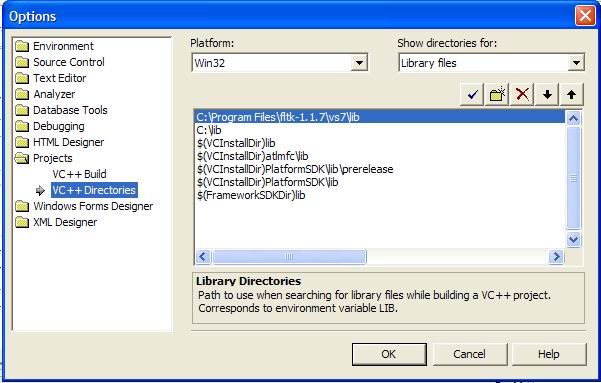Click the Windows Forms Designer folder icon

[22, 206]
